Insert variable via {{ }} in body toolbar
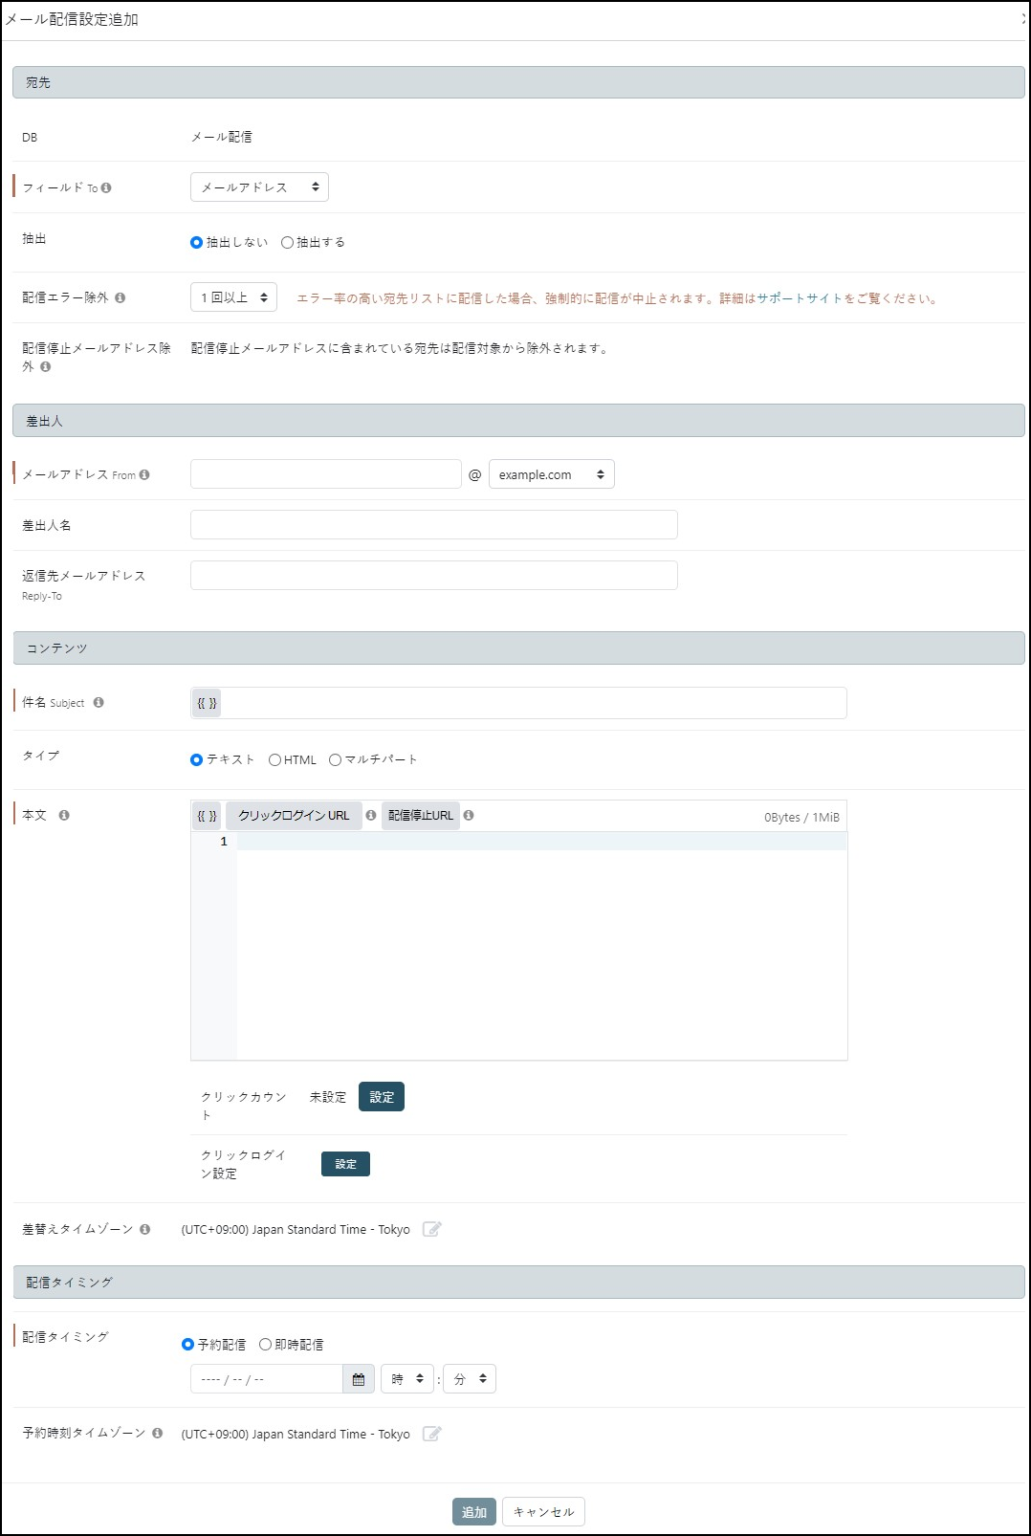1031x1536 pixels. (207, 816)
